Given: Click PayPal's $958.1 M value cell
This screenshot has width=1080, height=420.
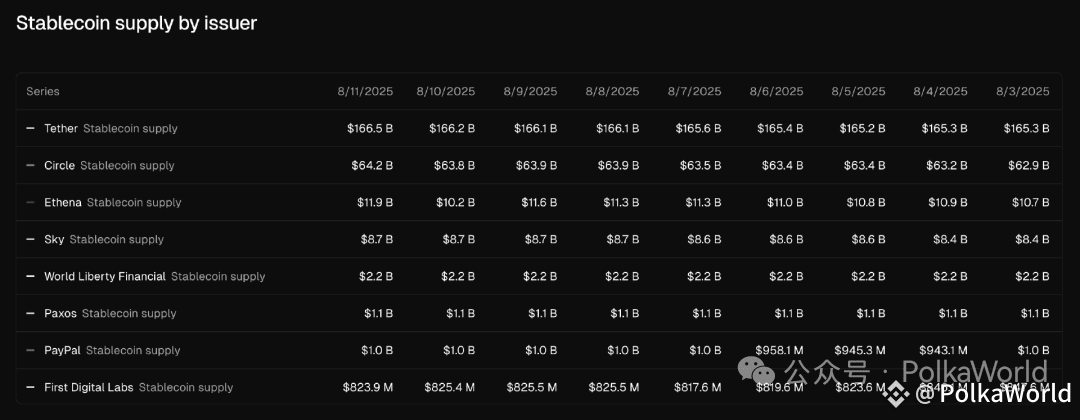Looking at the screenshot, I should tap(779, 350).
